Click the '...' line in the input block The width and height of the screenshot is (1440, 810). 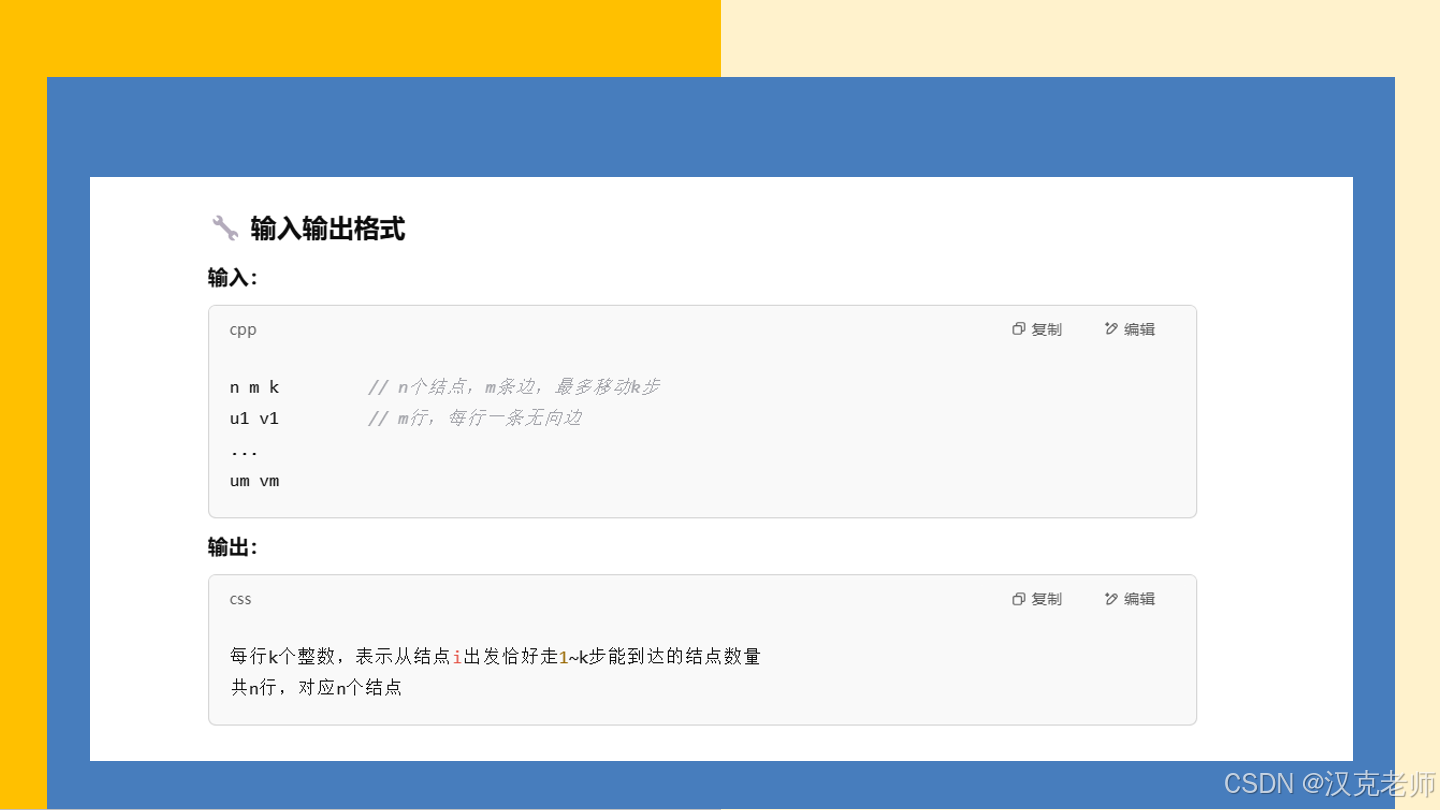244,452
